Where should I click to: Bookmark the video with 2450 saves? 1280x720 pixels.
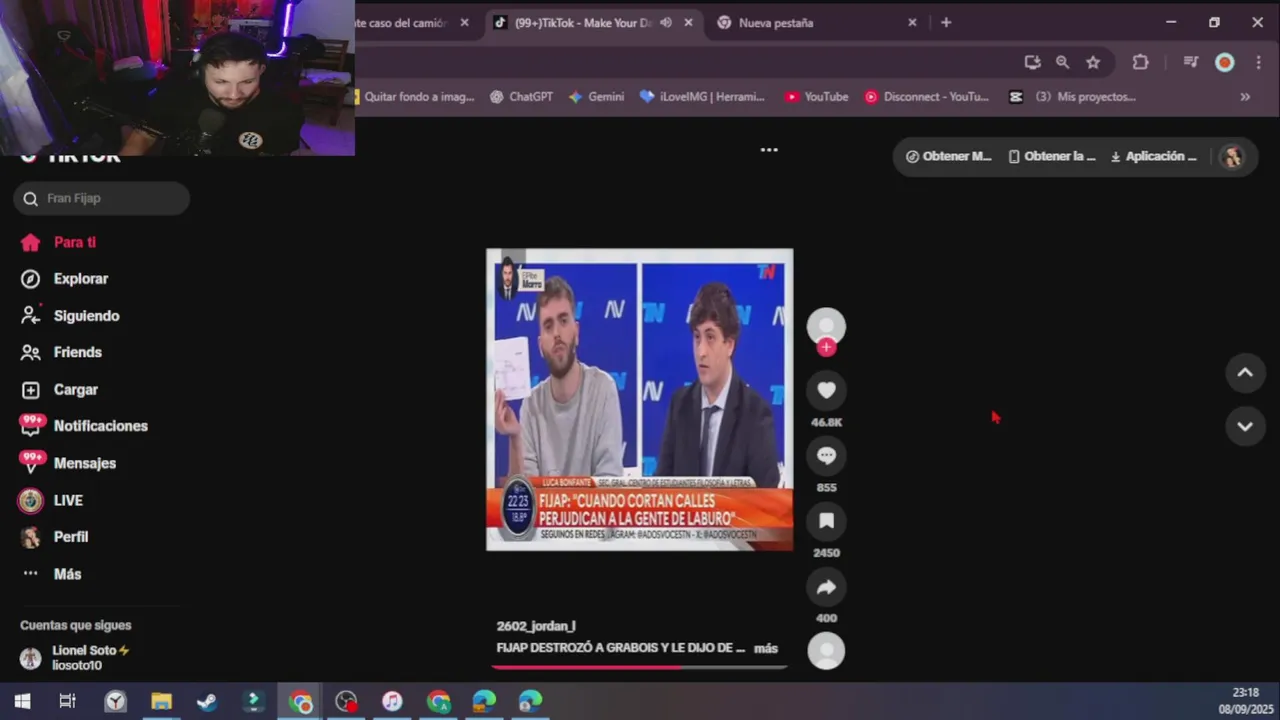826,521
